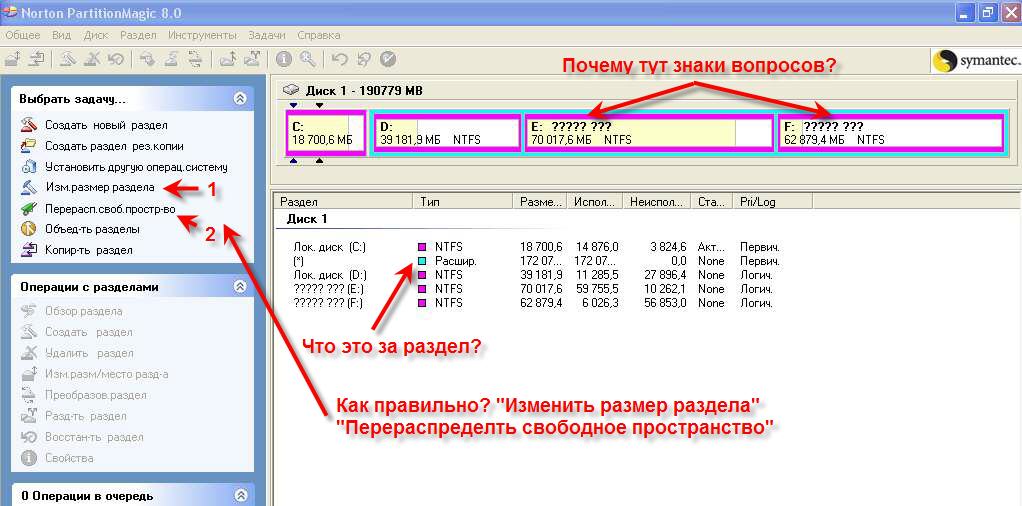Viewport: 1022px width, 506px height.
Task: Open the Справка menu
Action: coord(319,35)
